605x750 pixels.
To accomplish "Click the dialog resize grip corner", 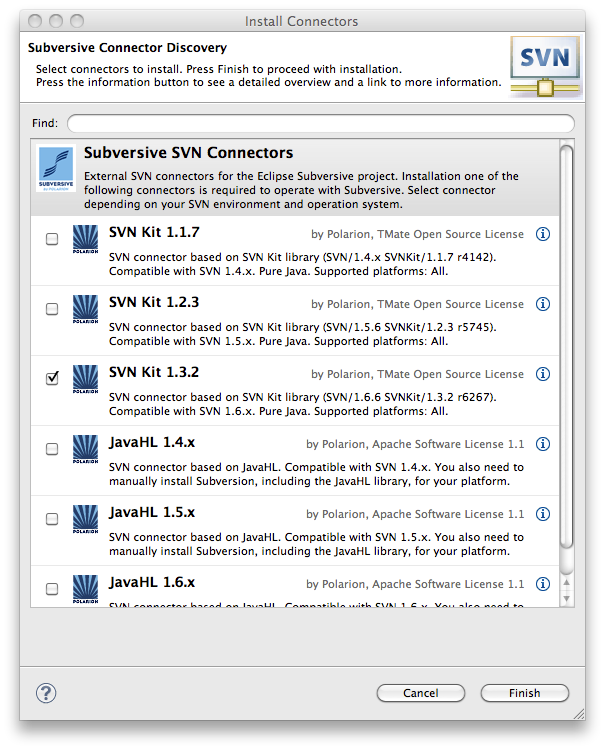I will pos(579,714).
